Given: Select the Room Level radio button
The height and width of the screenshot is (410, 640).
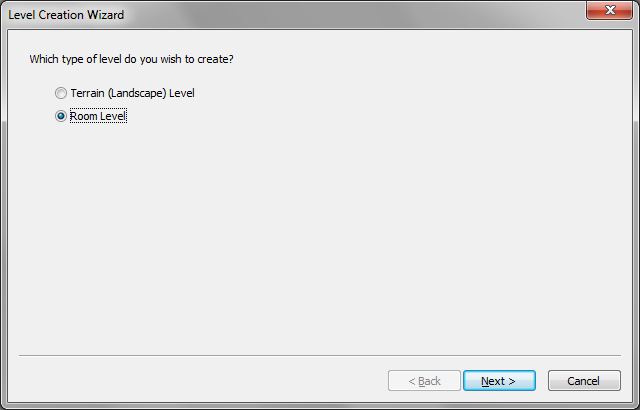Looking at the screenshot, I should tap(62, 116).
